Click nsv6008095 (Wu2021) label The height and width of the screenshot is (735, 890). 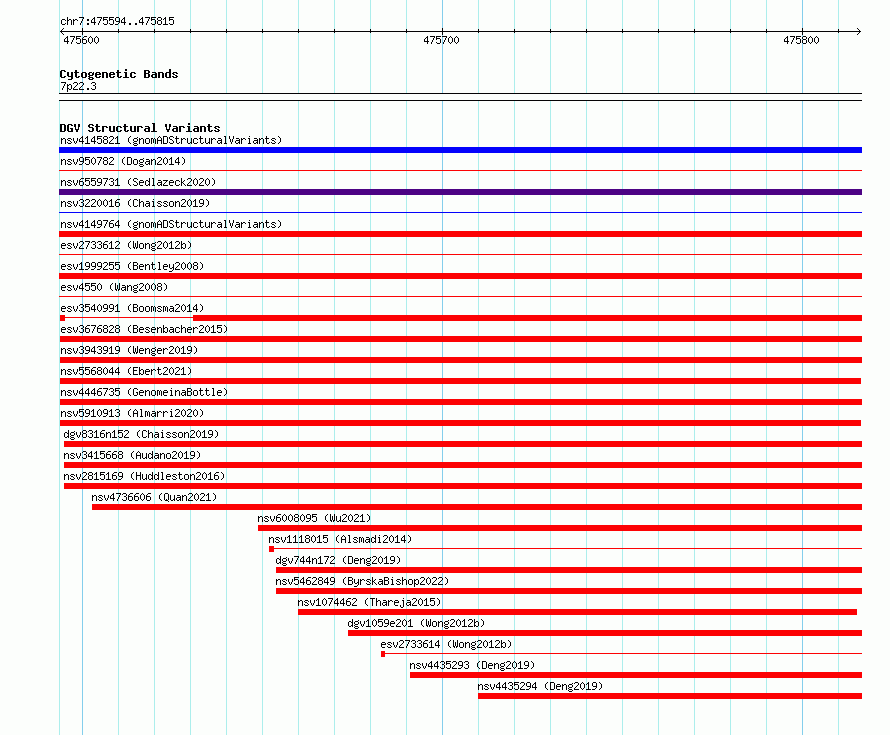point(314,518)
